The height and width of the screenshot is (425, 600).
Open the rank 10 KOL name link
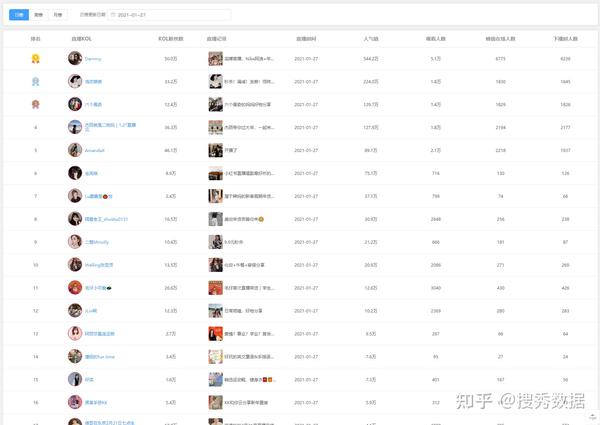99,265
